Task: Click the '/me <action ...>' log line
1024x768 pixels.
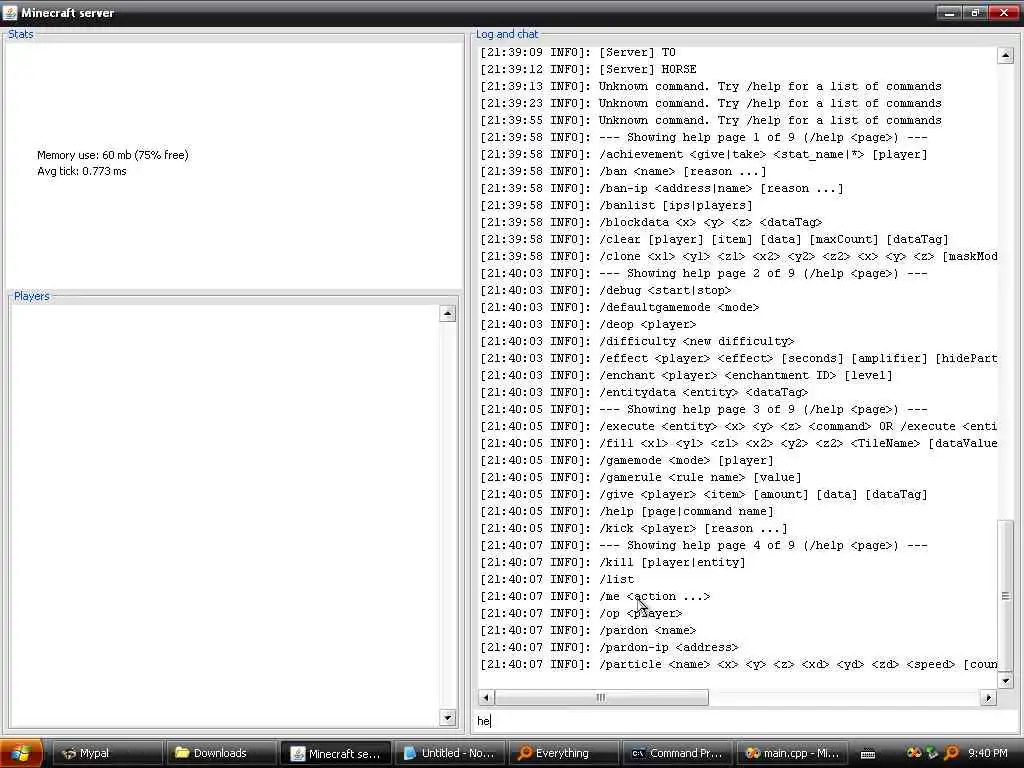Action: pyautogui.click(x=596, y=596)
